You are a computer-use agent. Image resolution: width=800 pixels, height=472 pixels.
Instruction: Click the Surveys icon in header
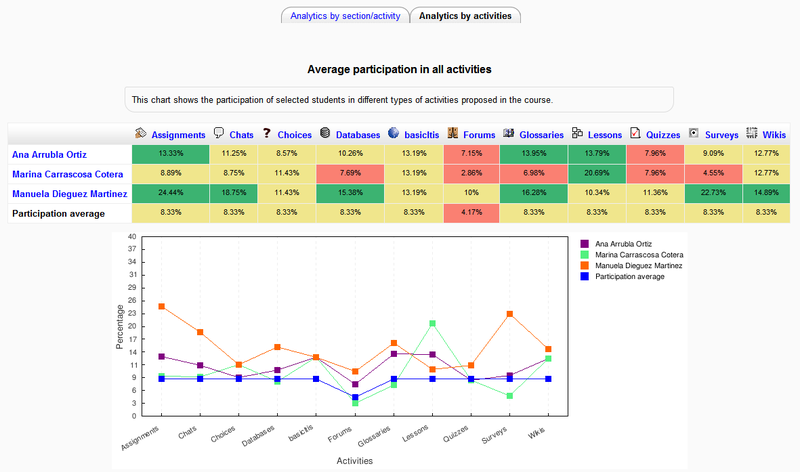coord(693,134)
